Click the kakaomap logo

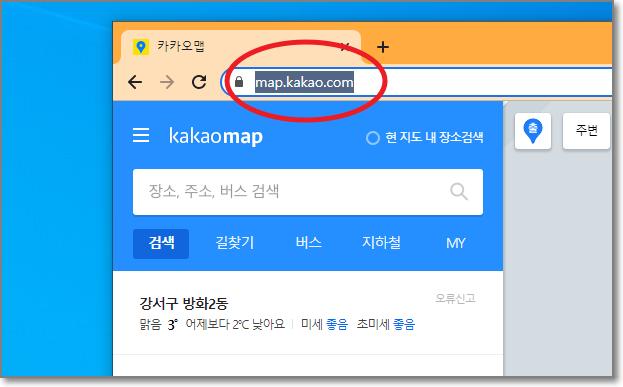[x=216, y=137]
